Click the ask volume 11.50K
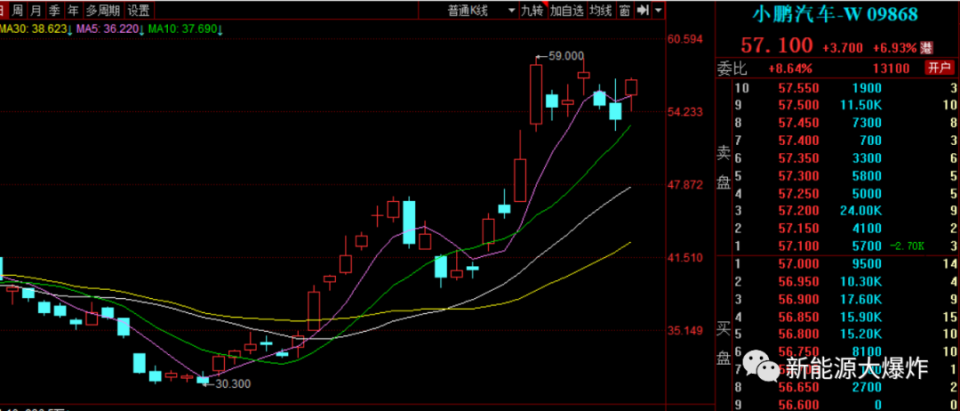The width and height of the screenshot is (960, 411). click(861, 105)
